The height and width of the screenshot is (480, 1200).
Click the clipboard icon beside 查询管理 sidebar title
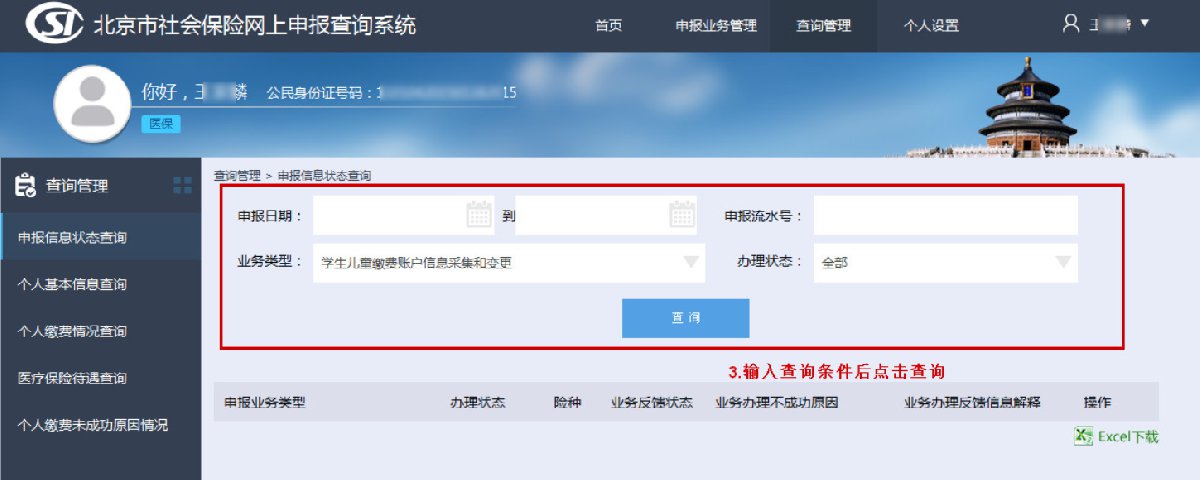click(x=26, y=185)
